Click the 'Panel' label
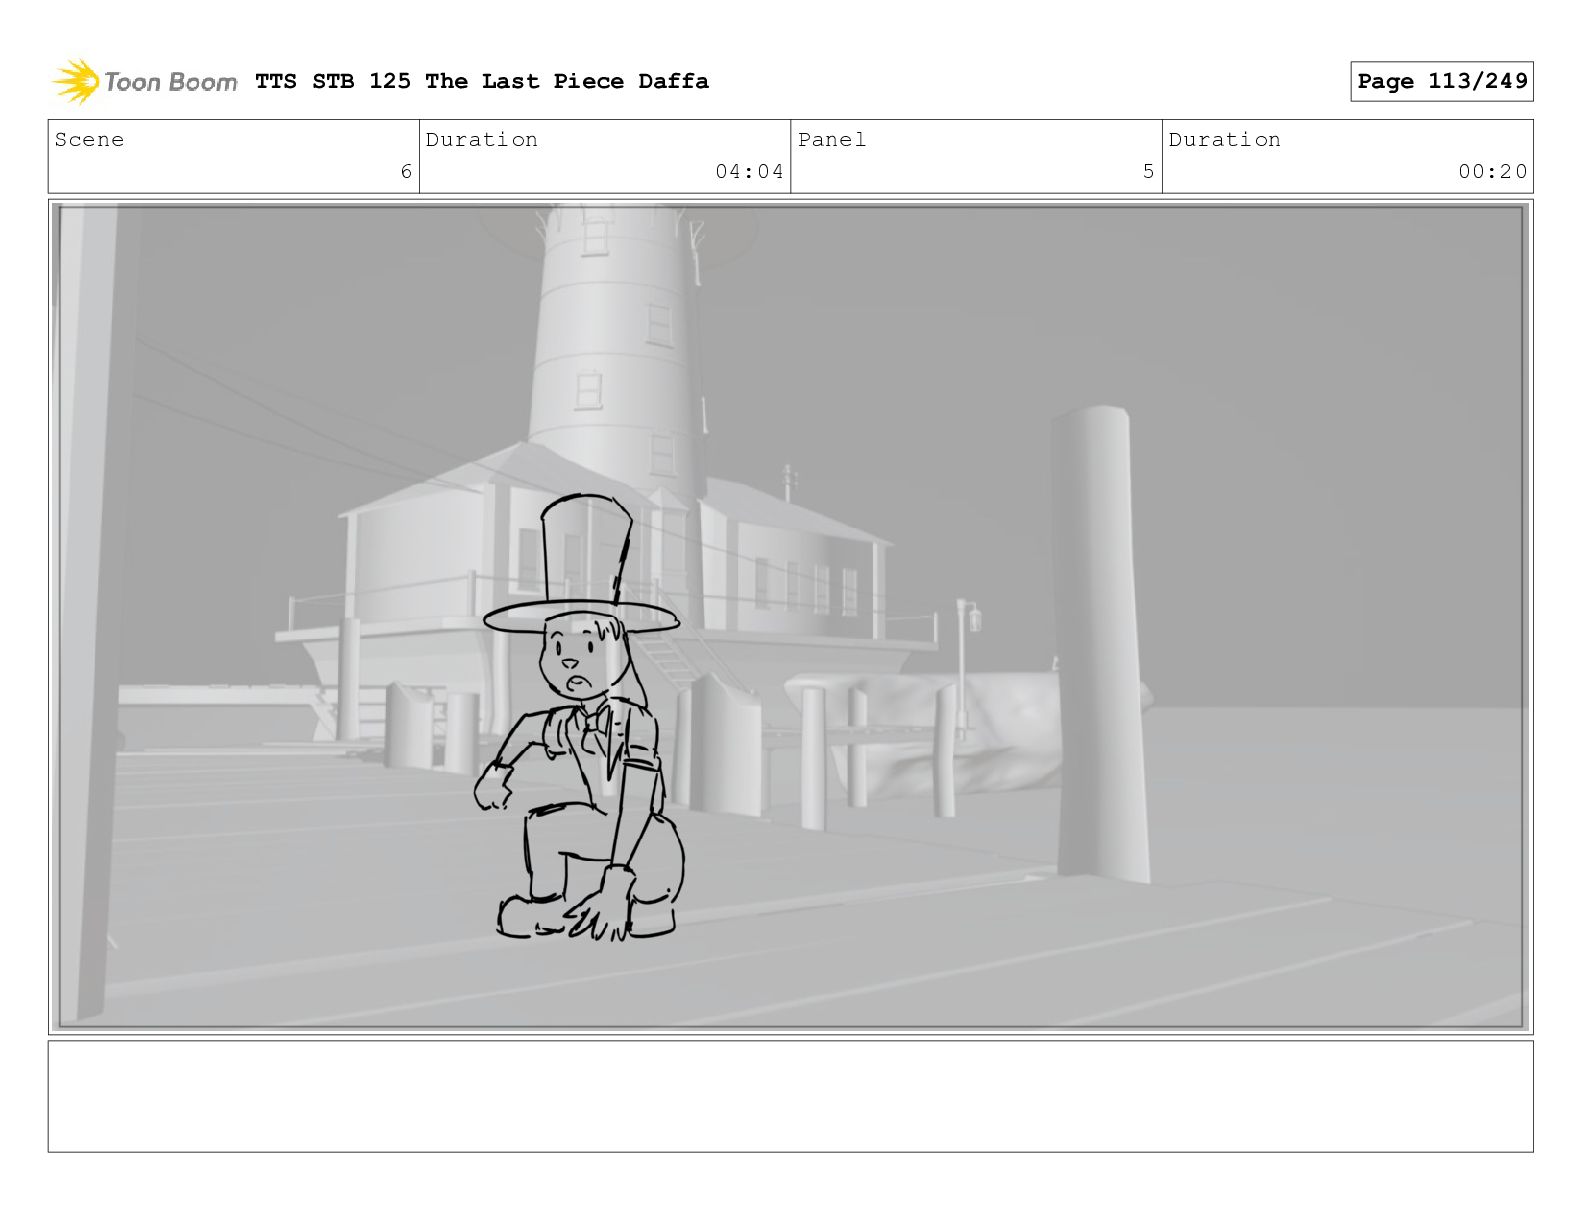This screenshot has width=1584, height=1224. click(832, 140)
